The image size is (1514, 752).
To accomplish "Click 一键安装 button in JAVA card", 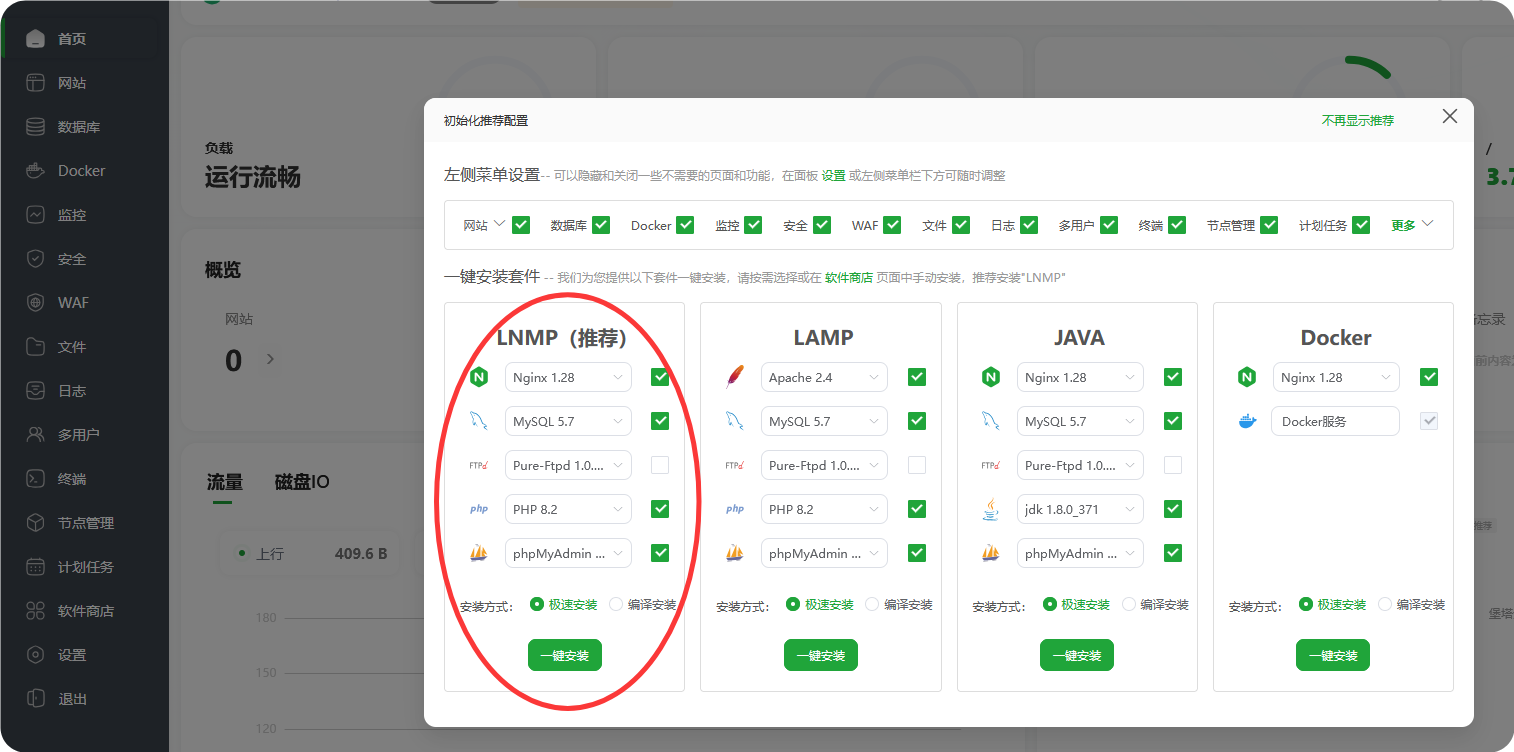I will tap(1077, 655).
